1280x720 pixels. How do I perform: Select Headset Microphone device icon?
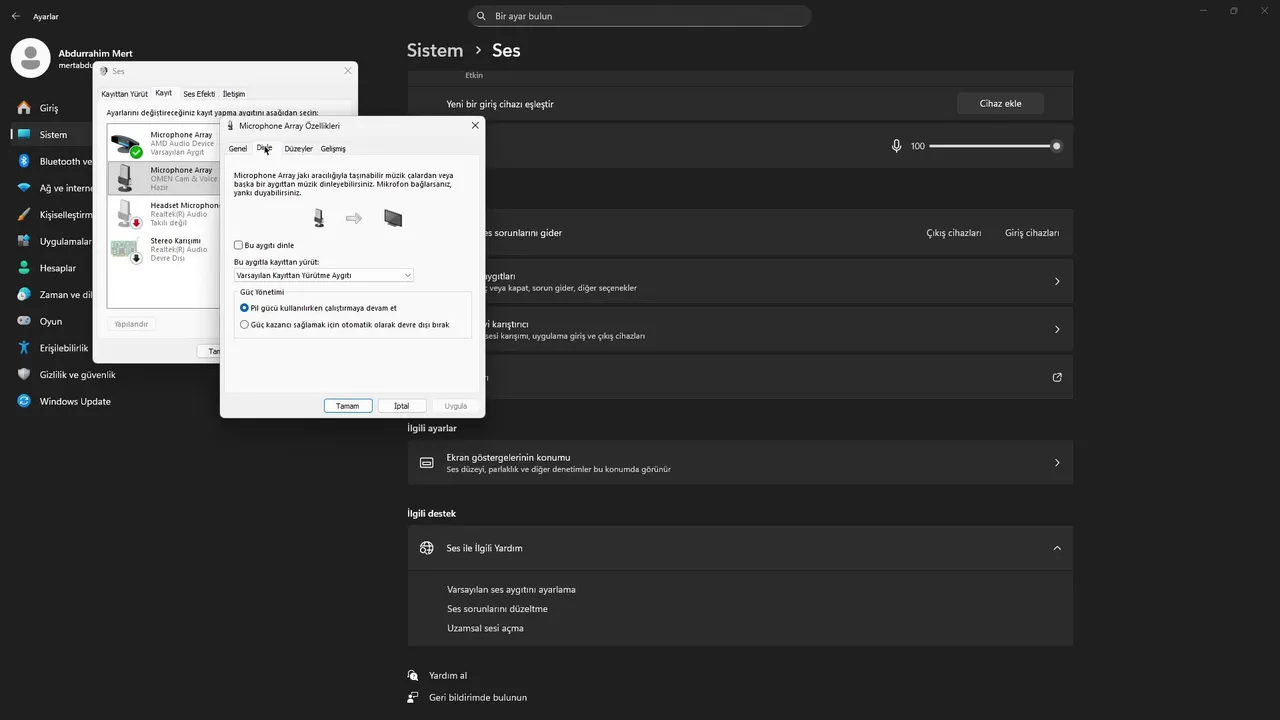126,214
